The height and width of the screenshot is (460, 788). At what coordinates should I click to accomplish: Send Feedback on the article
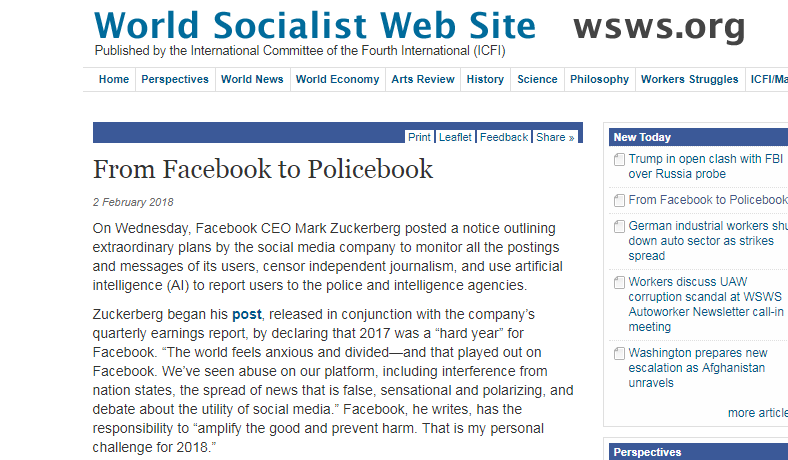pos(504,137)
